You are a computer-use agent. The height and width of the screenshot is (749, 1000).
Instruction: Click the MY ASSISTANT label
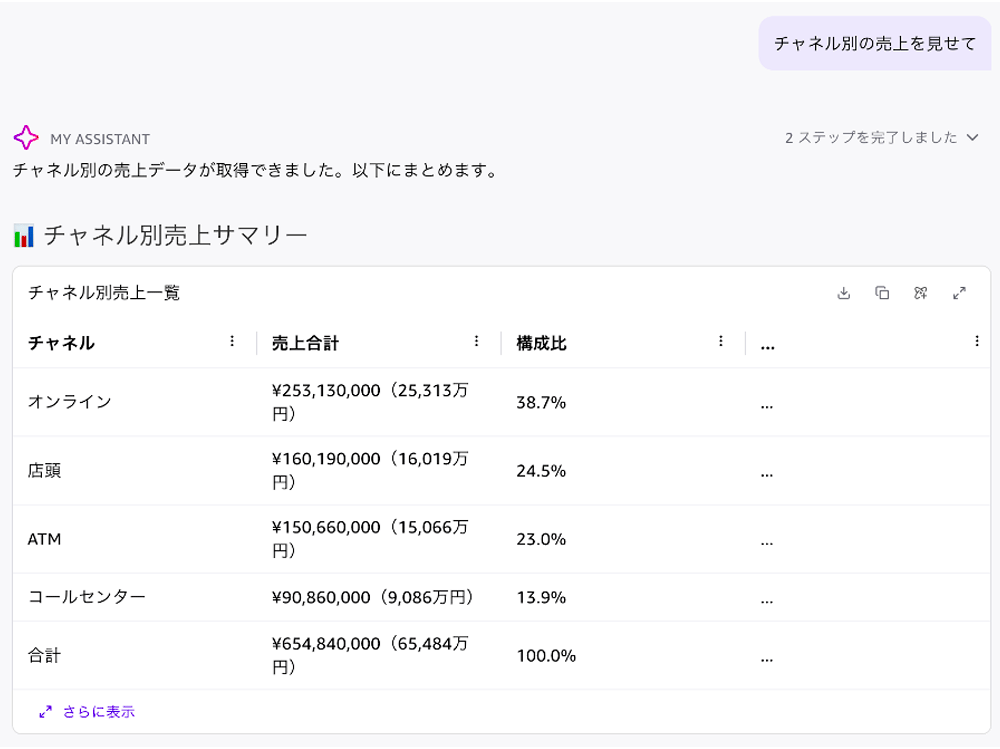pos(100,139)
